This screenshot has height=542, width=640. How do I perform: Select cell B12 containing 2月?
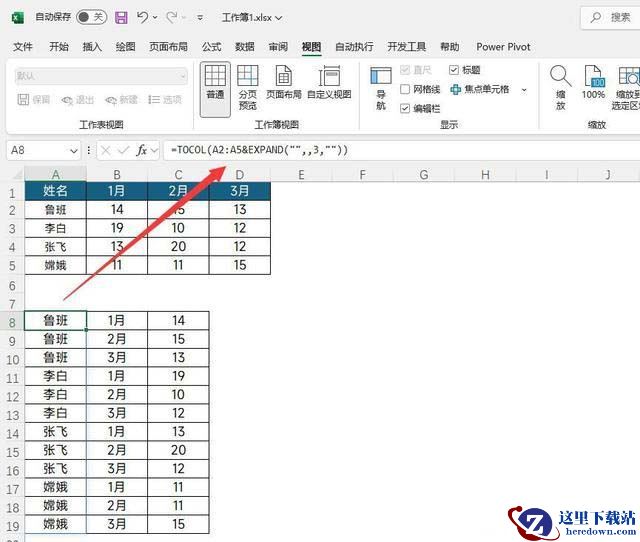tap(117, 395)
